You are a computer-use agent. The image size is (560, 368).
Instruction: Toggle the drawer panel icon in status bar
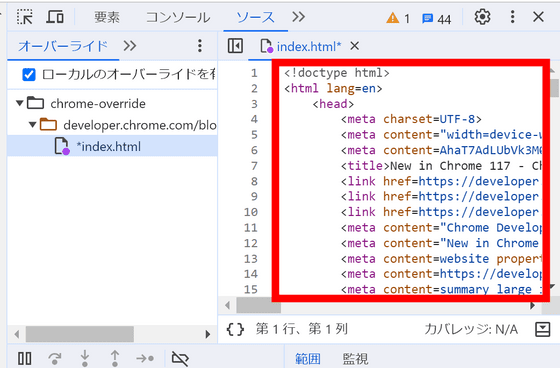click(542, 329)
